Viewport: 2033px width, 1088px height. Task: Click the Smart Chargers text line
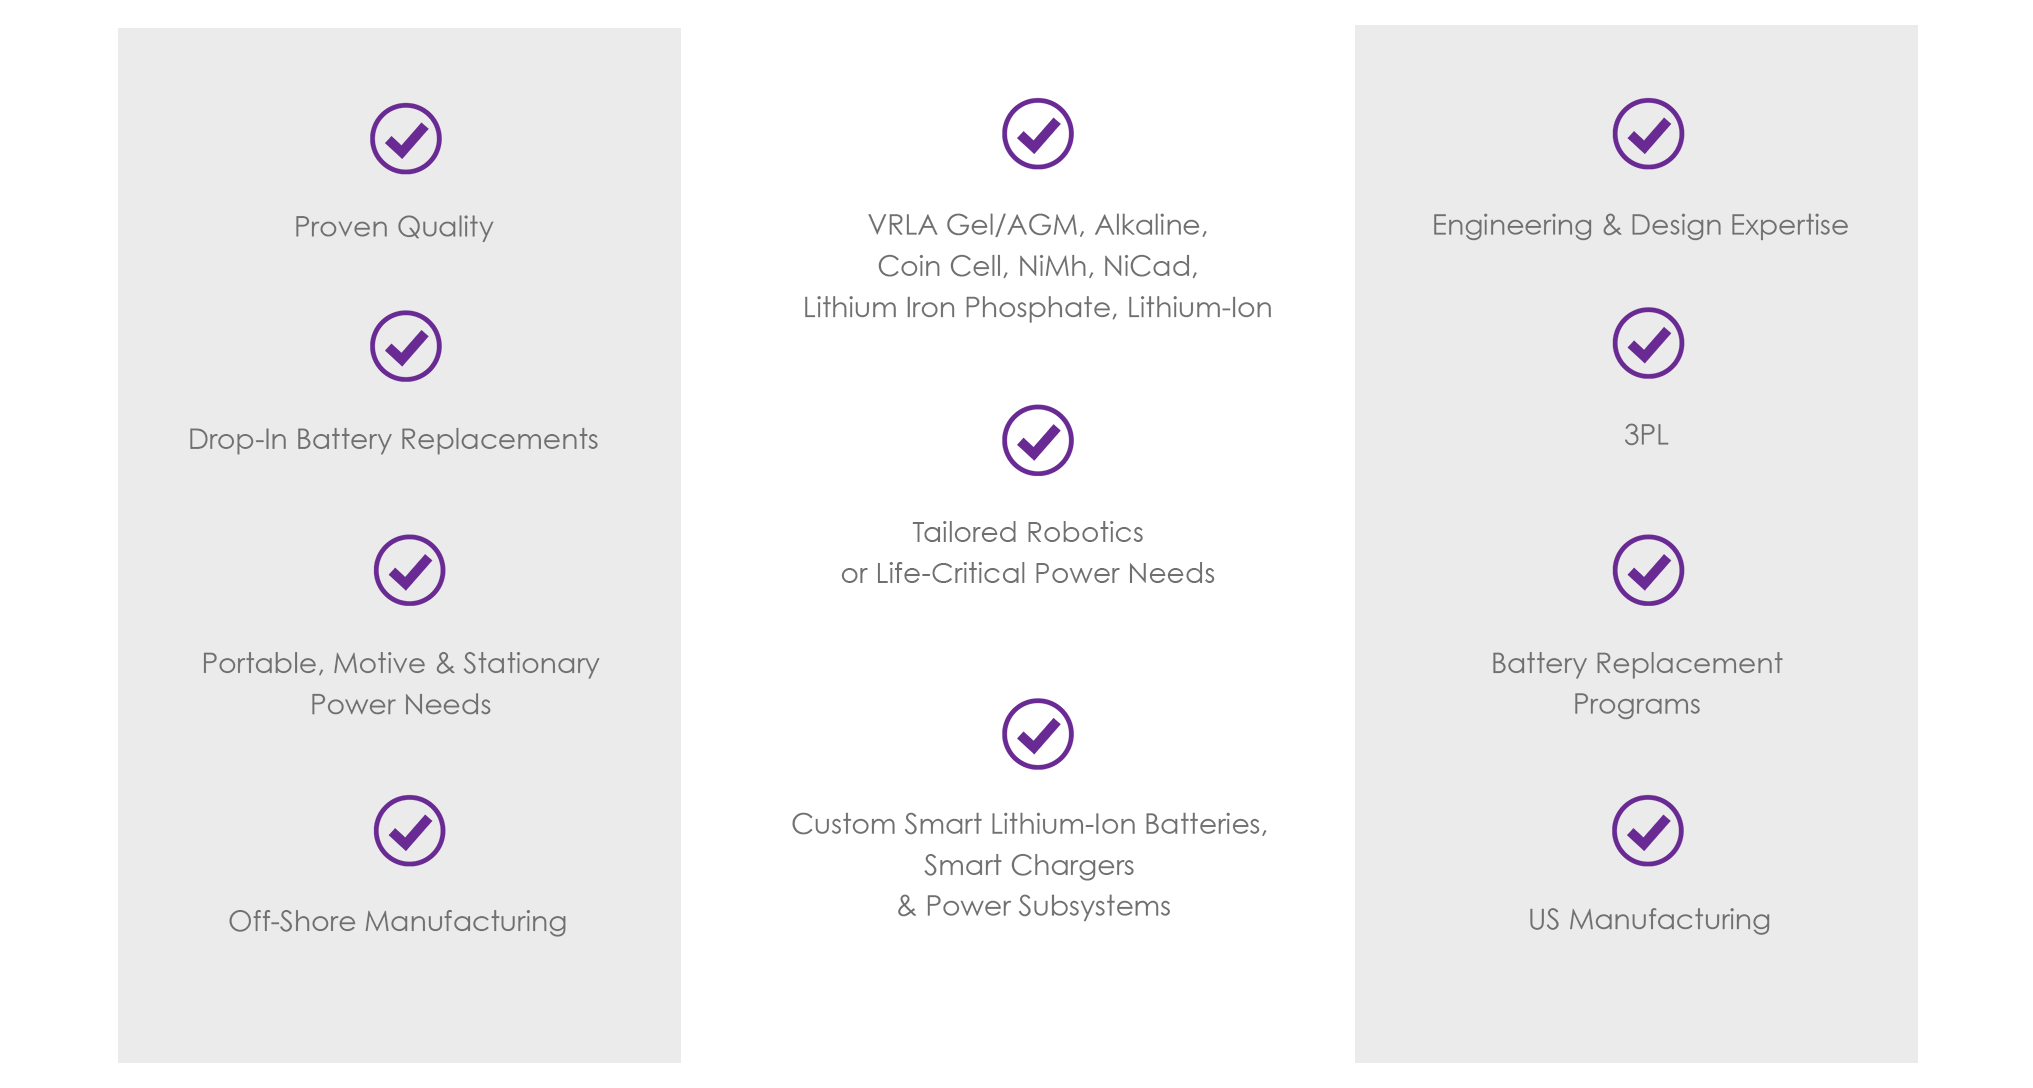[x=1029, y=865]
